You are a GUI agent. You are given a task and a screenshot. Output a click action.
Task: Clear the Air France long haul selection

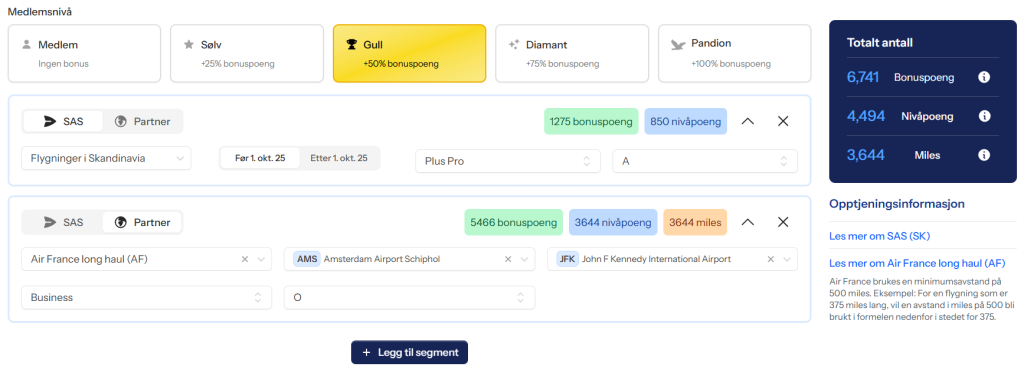[x=245, y=259]
